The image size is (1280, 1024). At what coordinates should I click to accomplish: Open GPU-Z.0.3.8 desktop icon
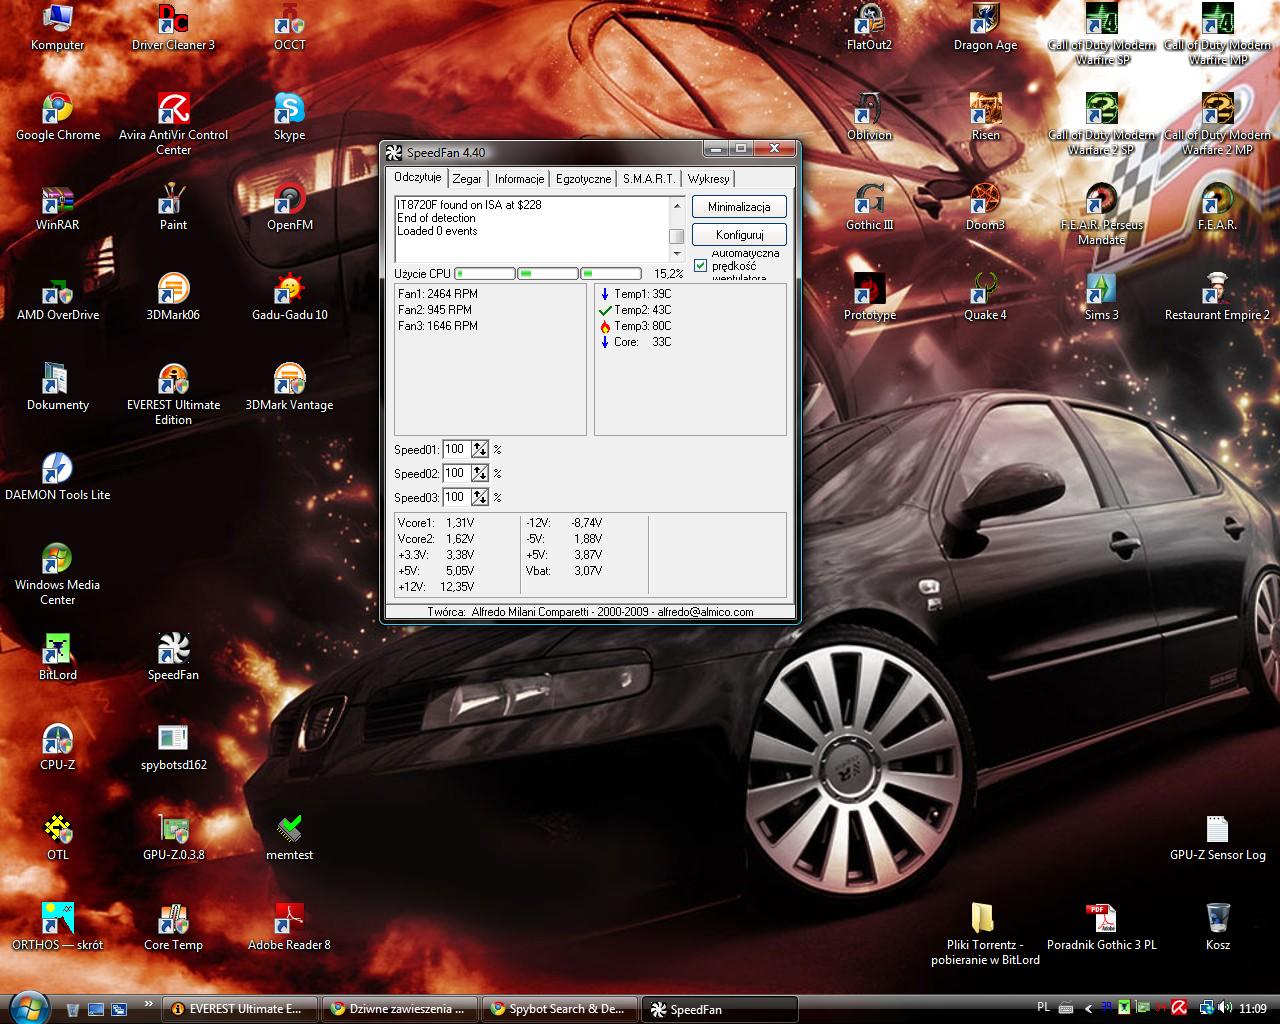pyautogui.click(x=173, y=837)
